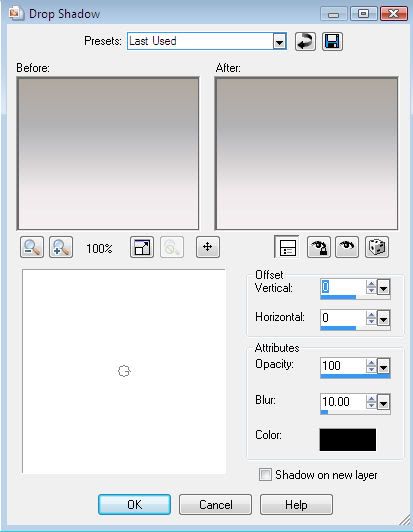
Task: Toggle the show/hide previews icon
Action: coord(287,247)
